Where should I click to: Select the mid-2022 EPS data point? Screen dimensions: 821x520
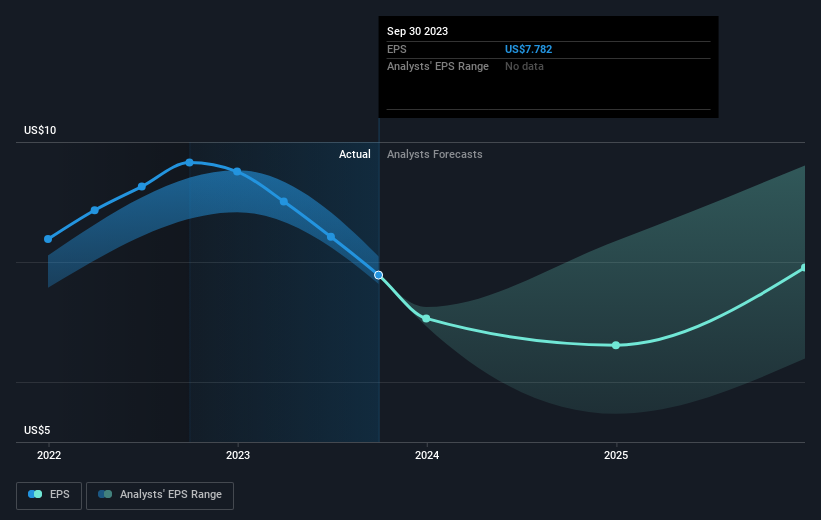pos(142,186)
